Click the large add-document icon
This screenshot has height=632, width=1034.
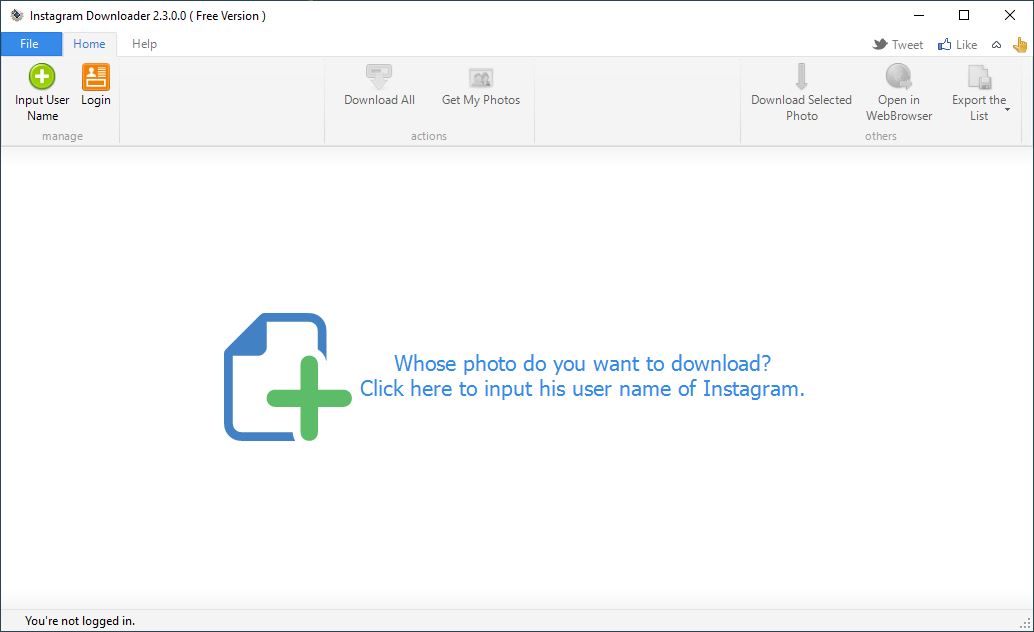click(x=288, y=377)
